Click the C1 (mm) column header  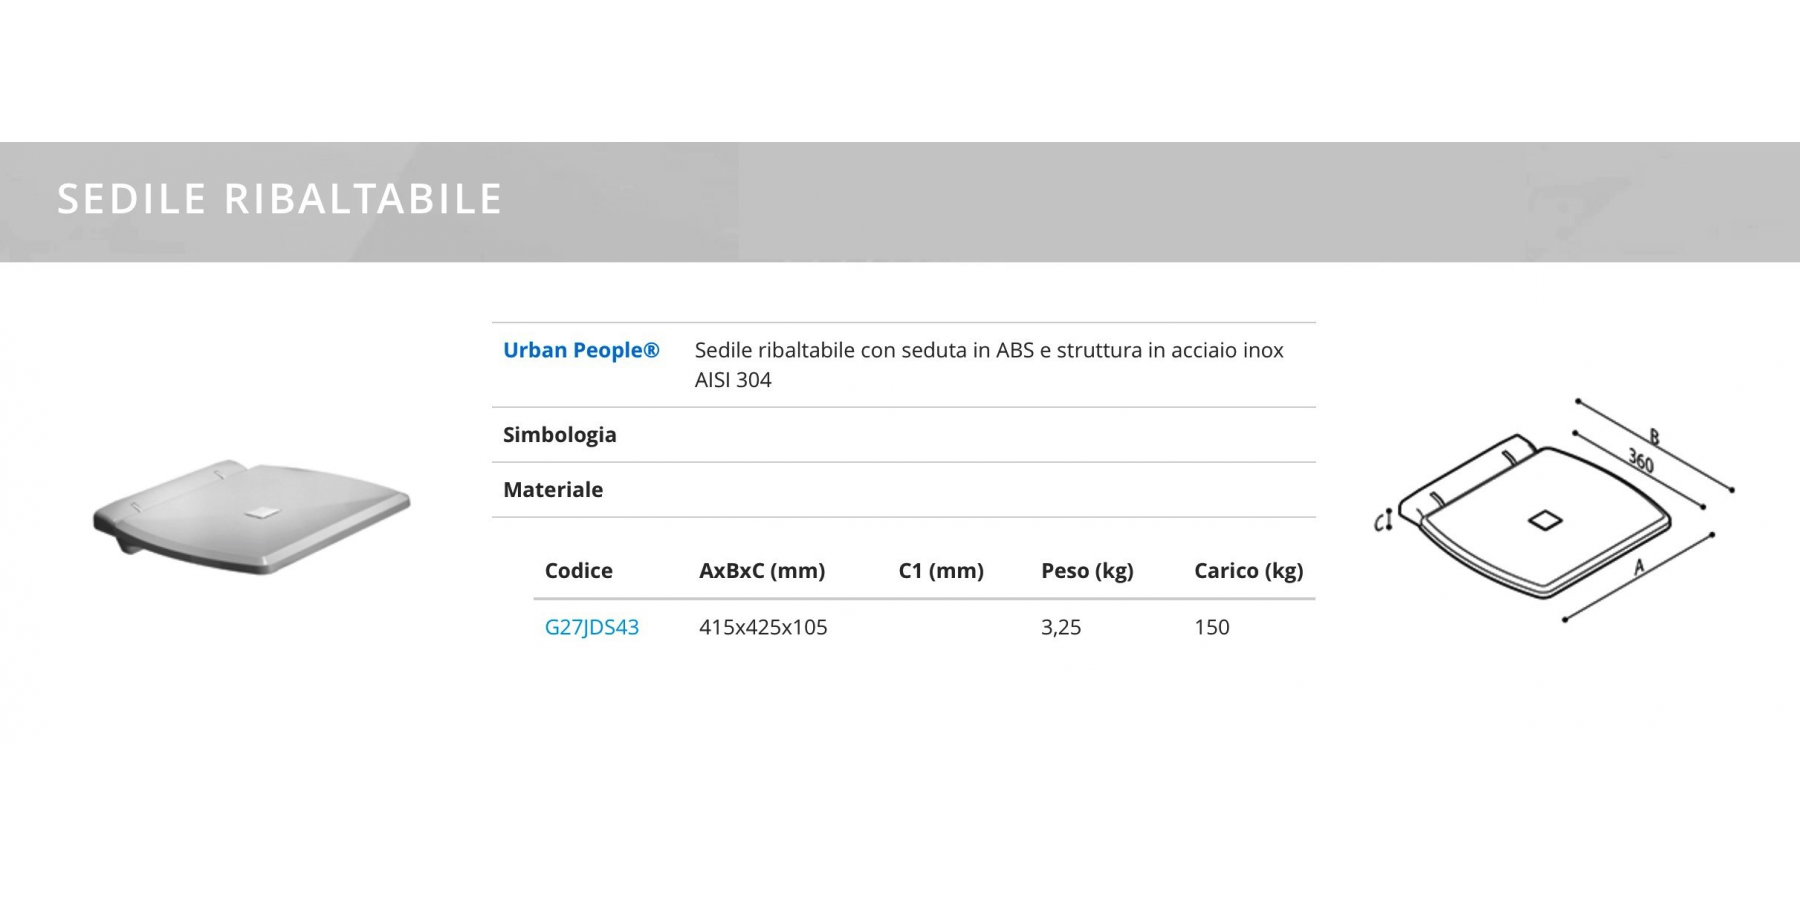(x=940, y=571)
